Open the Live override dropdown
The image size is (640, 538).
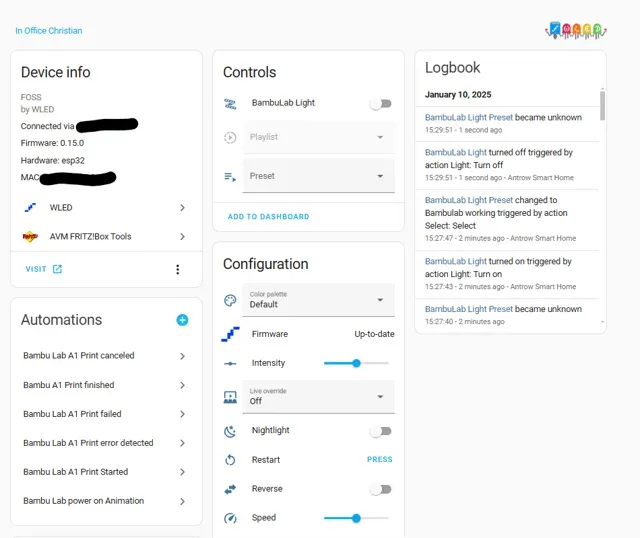coord(318,397)
